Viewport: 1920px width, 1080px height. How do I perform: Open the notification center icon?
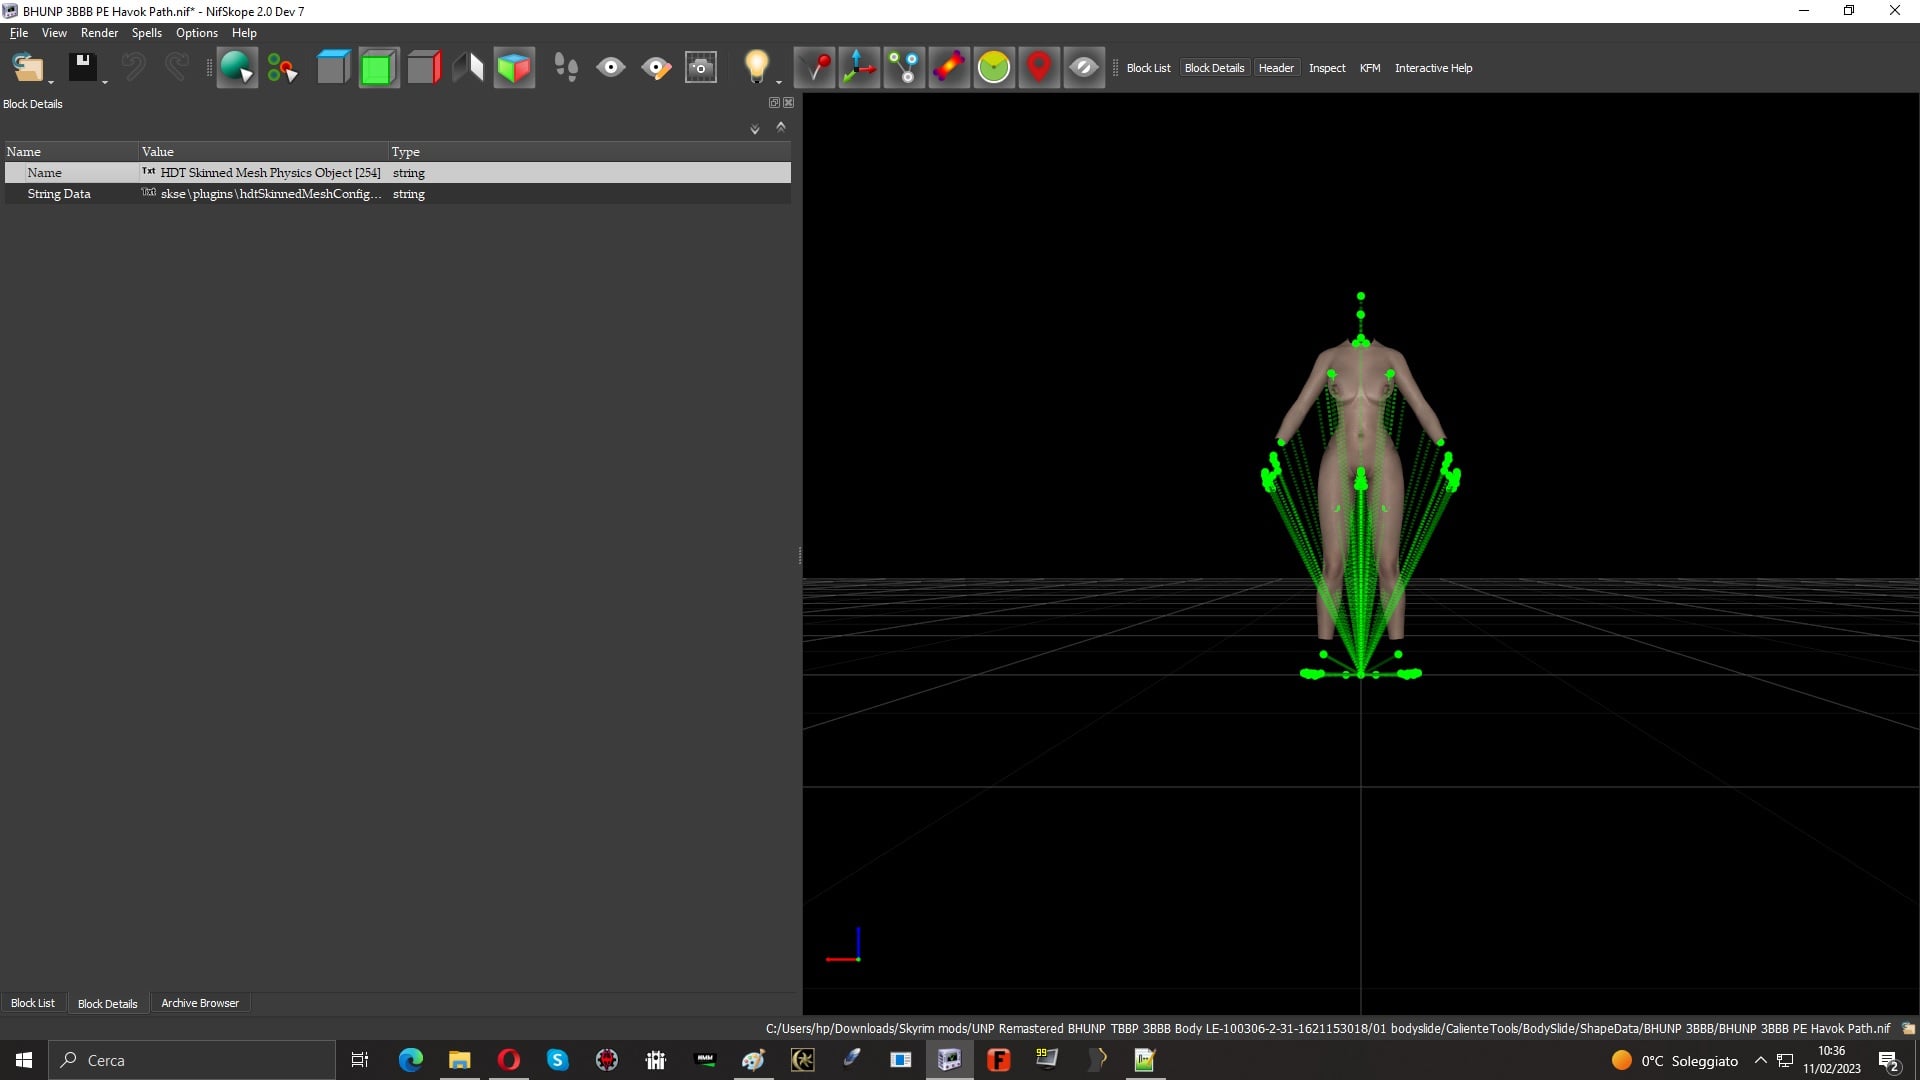pos(1888,1060)
